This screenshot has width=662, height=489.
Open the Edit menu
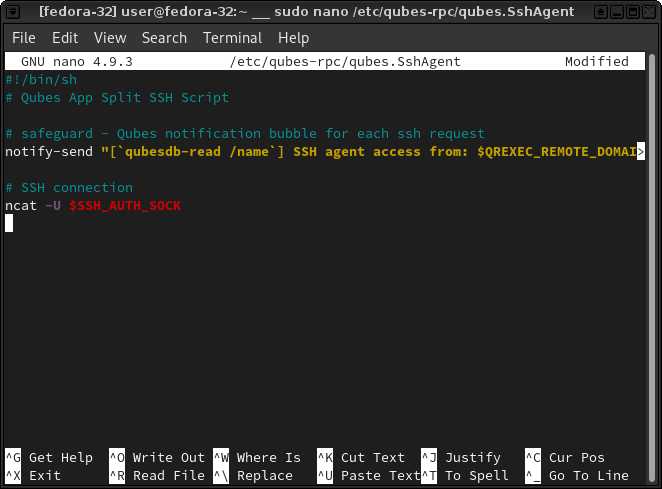[x=65, y=38]
